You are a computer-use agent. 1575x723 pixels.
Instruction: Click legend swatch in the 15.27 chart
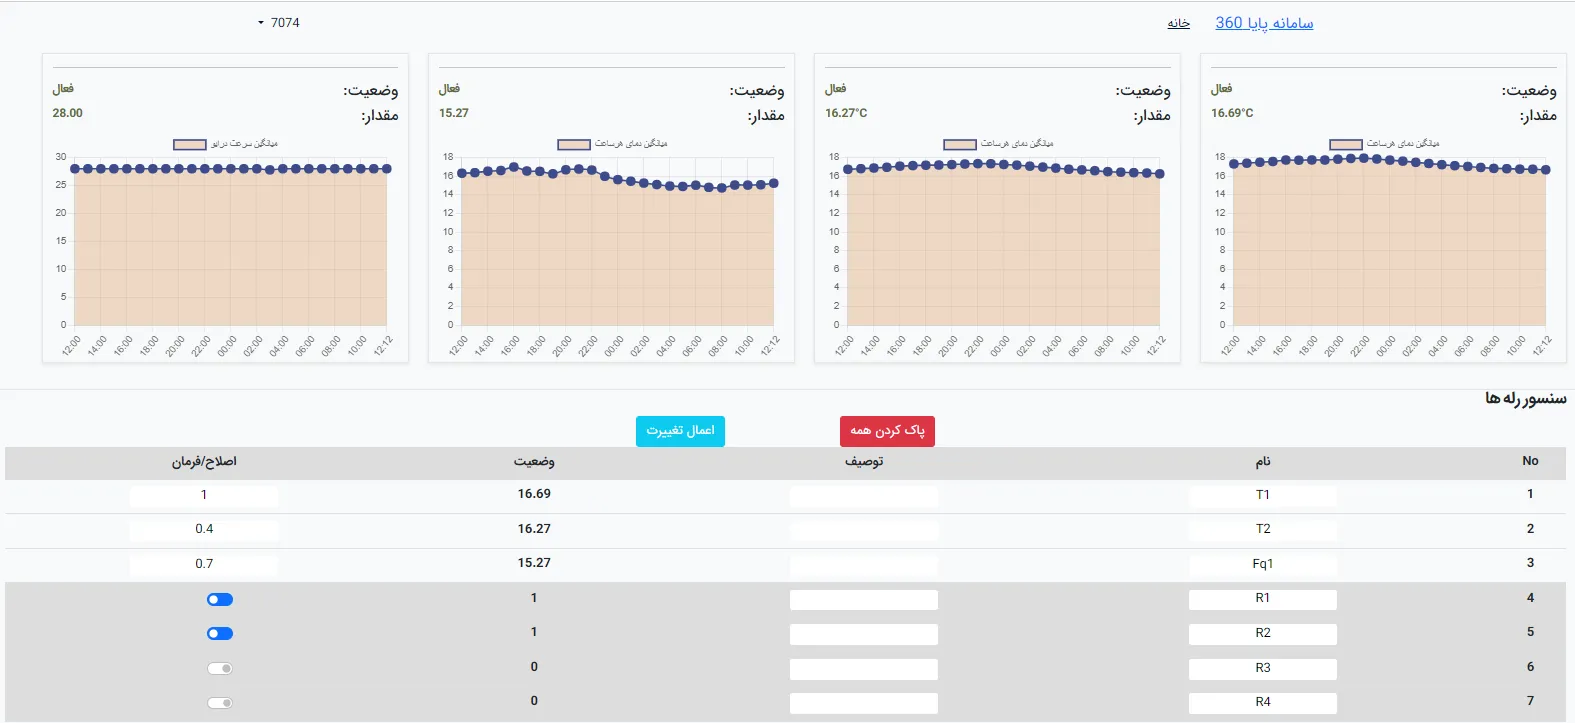574,145
